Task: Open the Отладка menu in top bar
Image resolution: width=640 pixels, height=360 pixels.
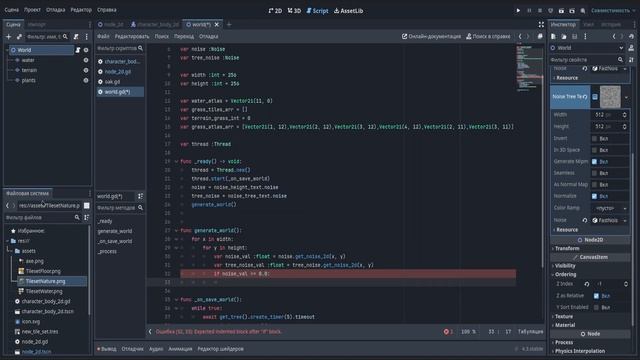Action: [56, 10]
